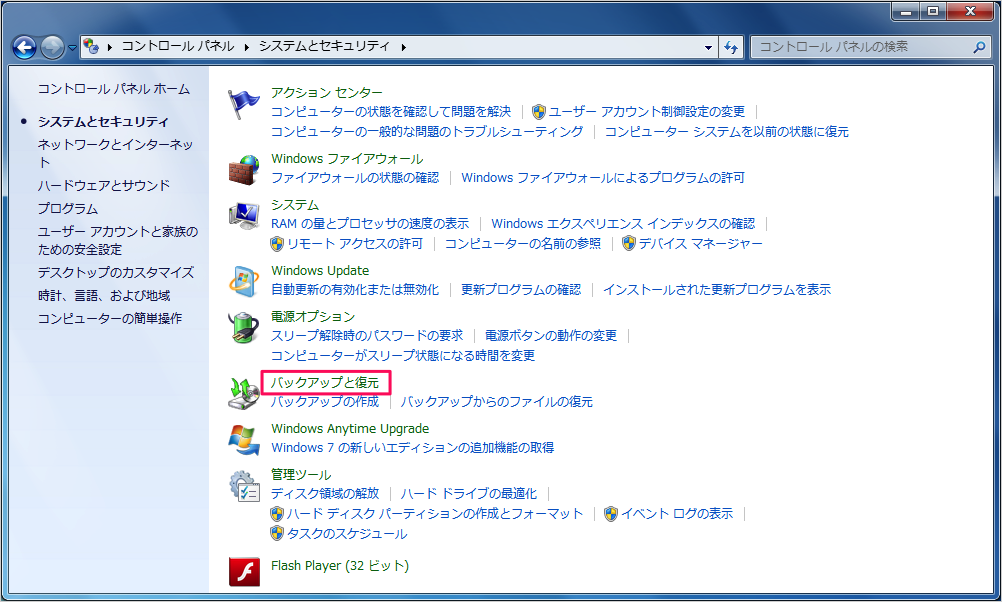
Task: Click ユーザー アカウント制御設定の変更
Action: click(647, 112)
